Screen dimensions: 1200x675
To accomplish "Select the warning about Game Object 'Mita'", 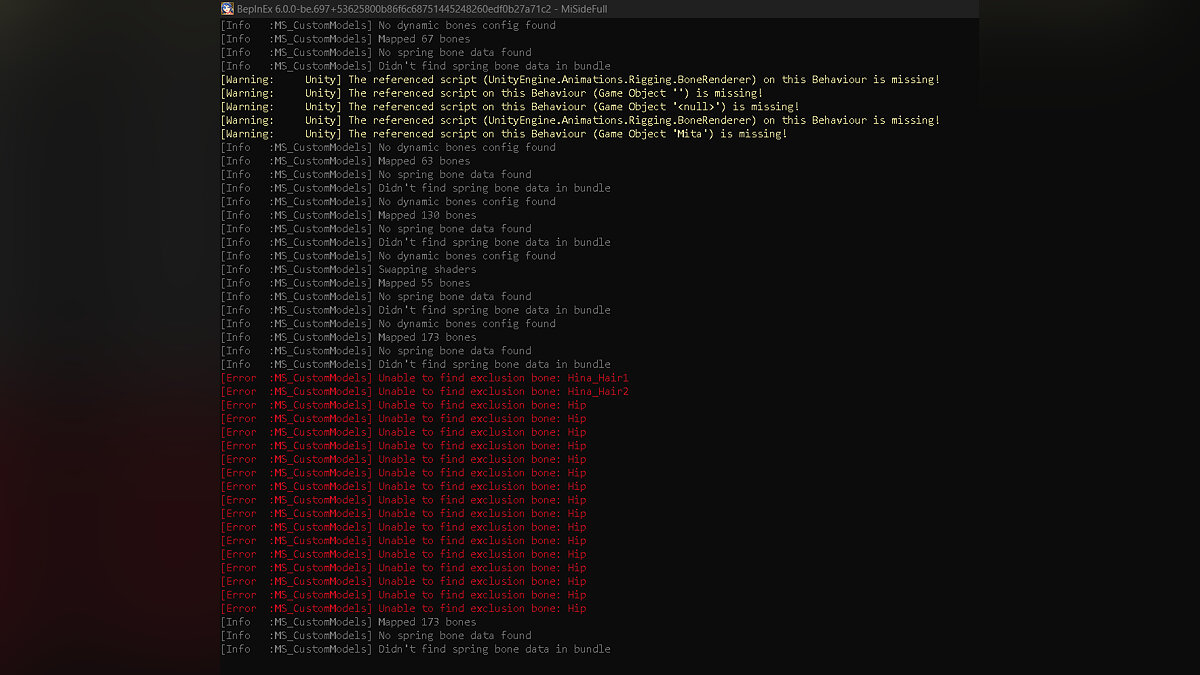I will (x=567, y=134).
